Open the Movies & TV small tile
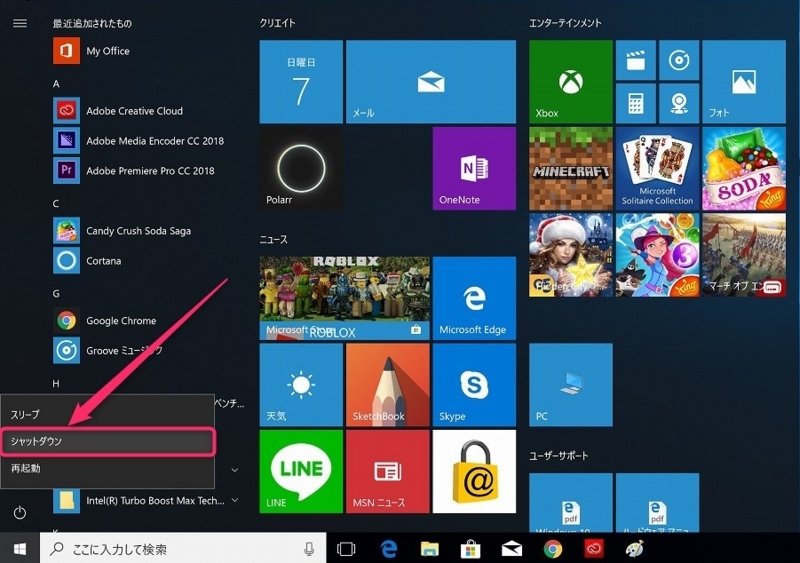Viewport: 800px width, 563px height. (636, 60)
